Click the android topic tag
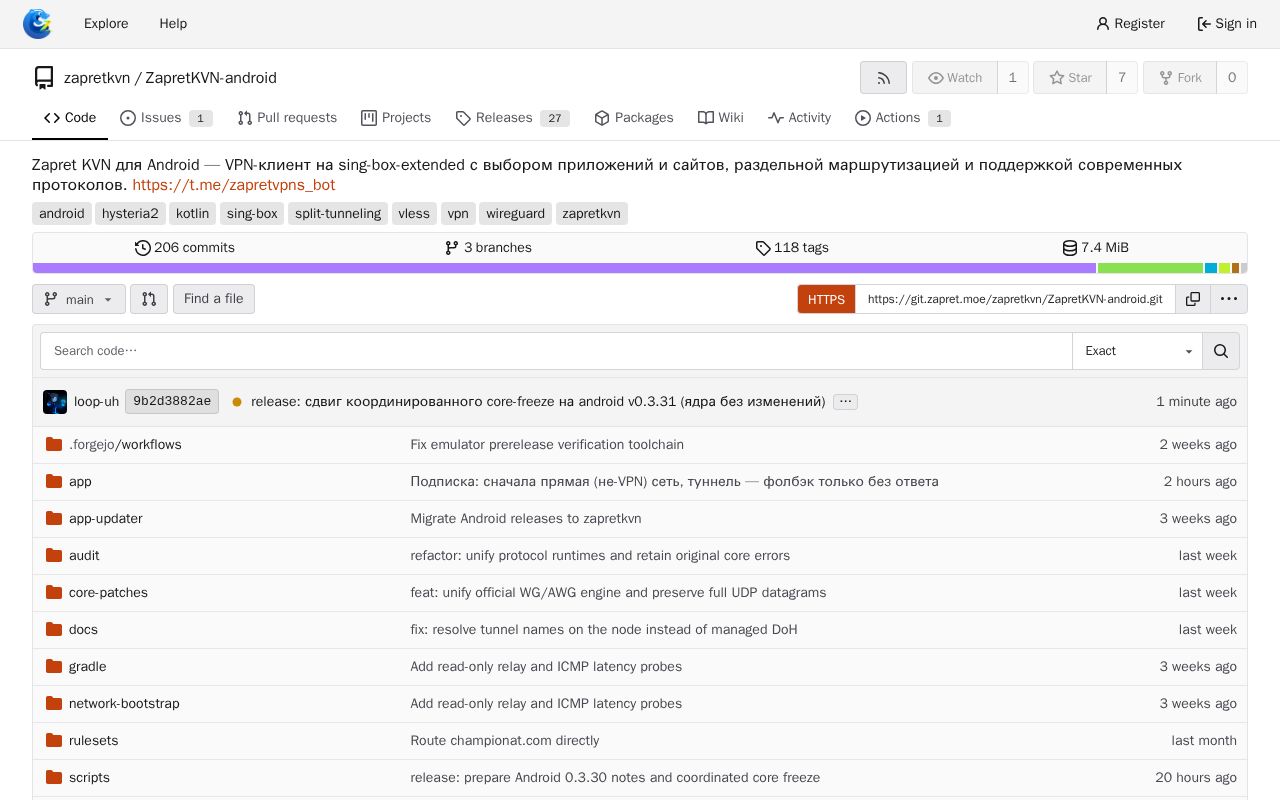 62,214
